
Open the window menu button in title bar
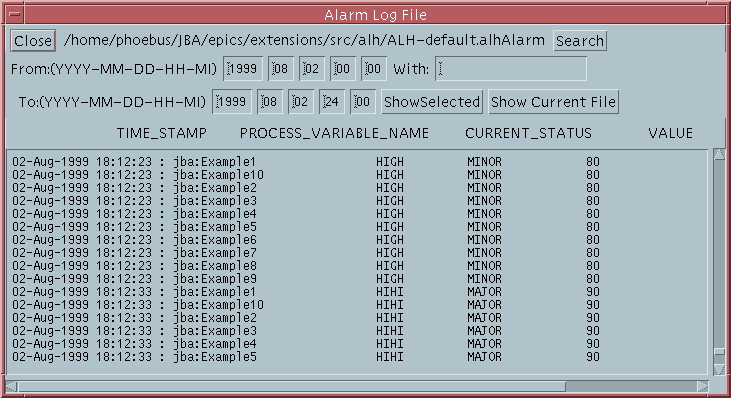[x=15, y=14]
